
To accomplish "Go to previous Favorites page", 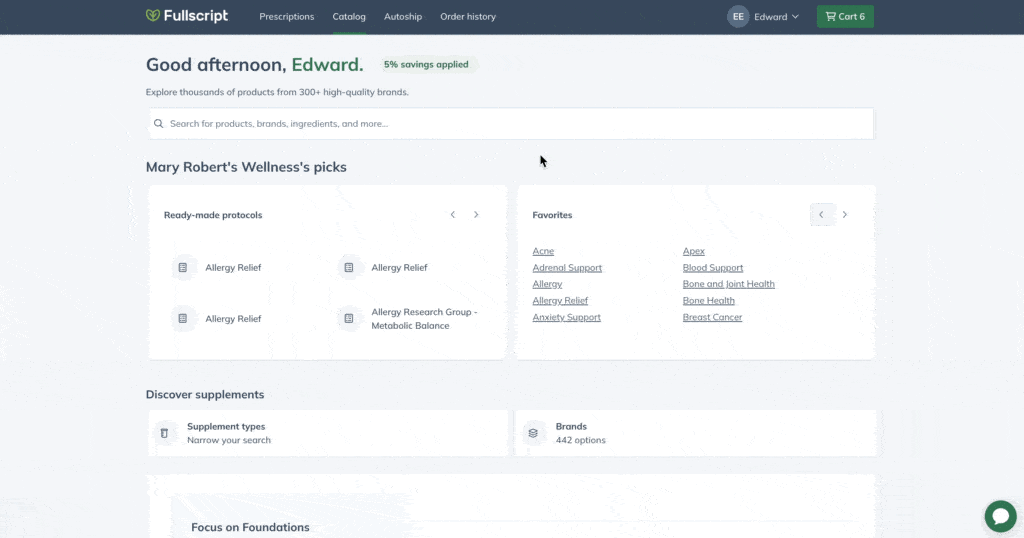I will pyautogui.click(x=821, y=215).
